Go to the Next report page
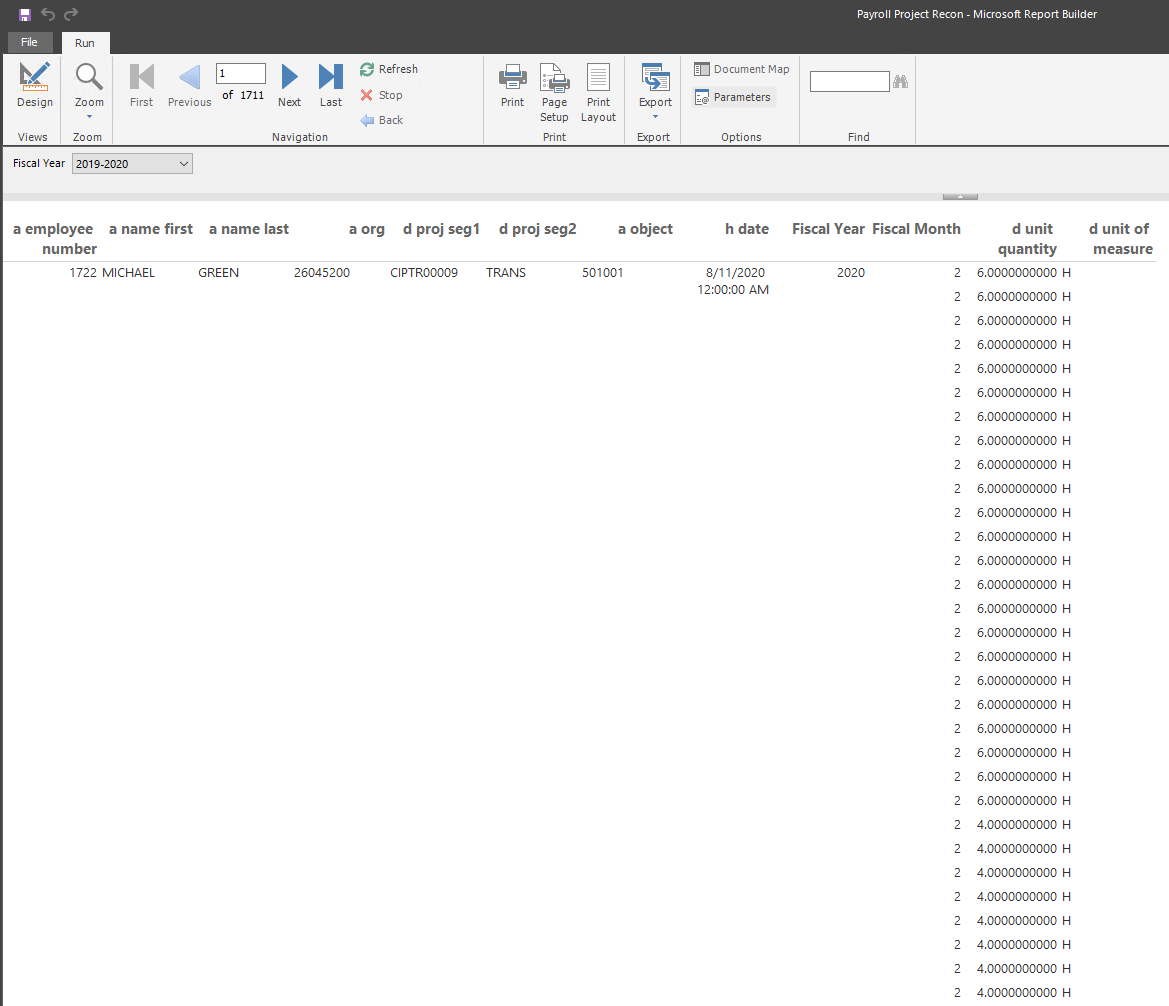This screenshot has height=1006, width=1169. (x=289, y=85)
